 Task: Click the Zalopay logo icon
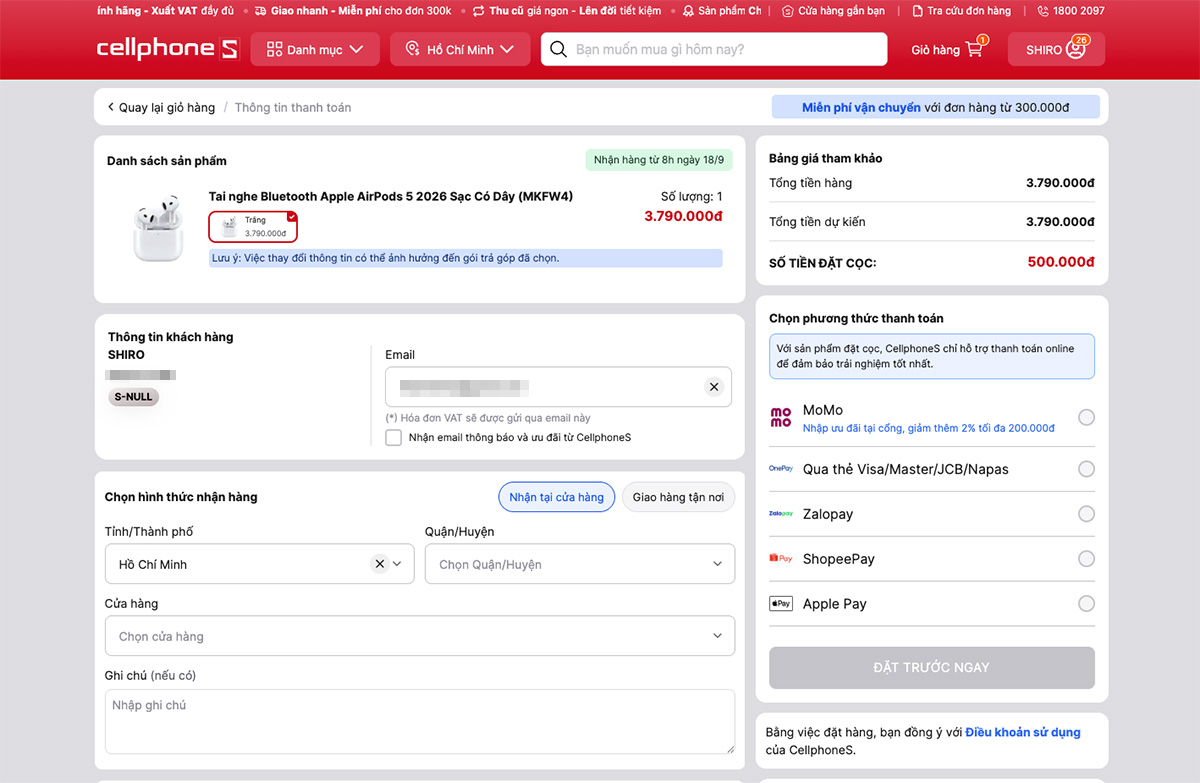coord(780,513)
